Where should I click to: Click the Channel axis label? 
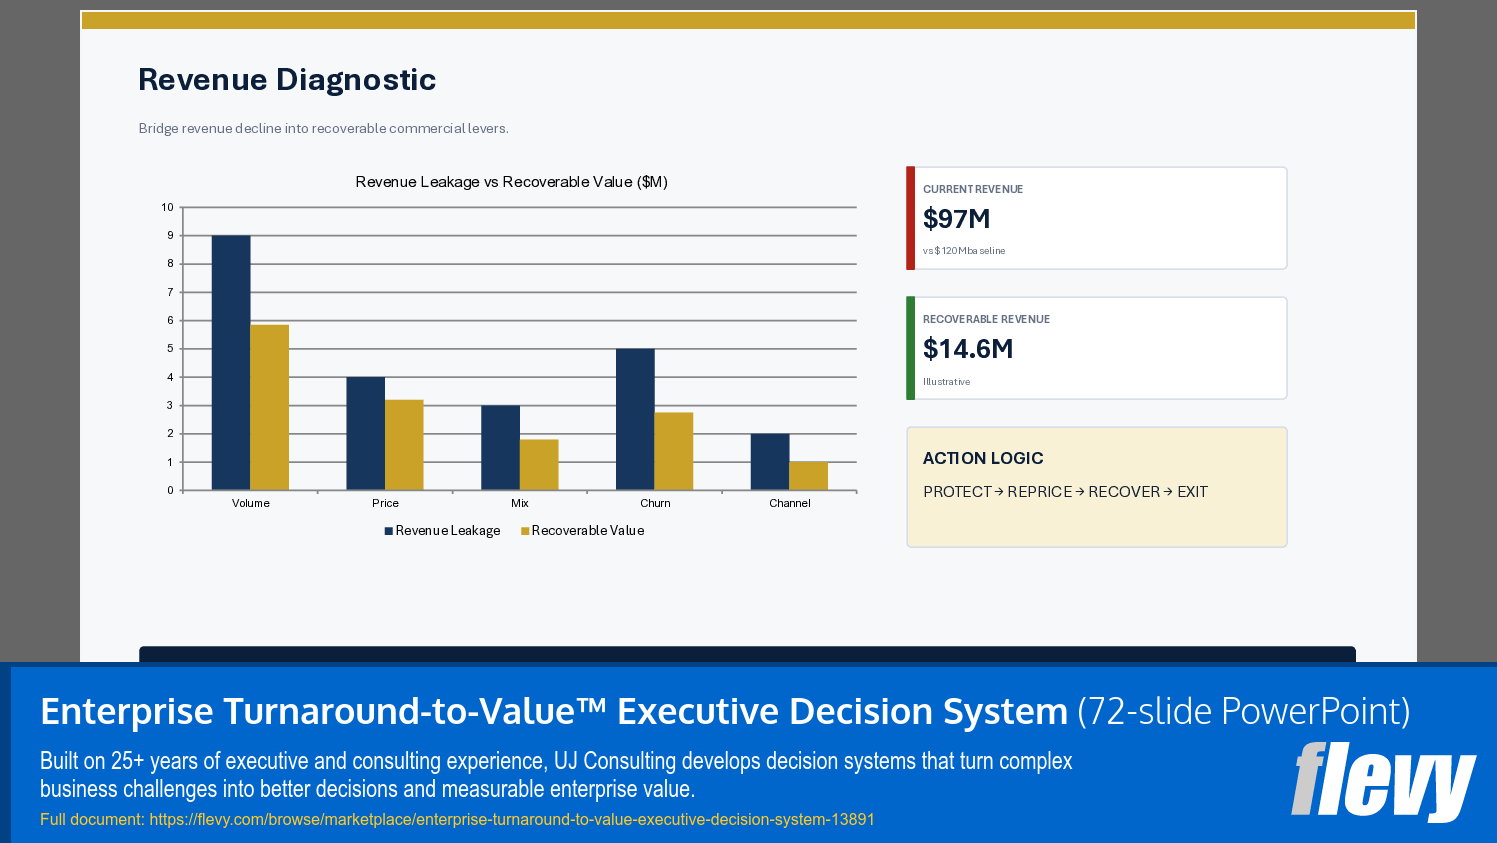790,503
